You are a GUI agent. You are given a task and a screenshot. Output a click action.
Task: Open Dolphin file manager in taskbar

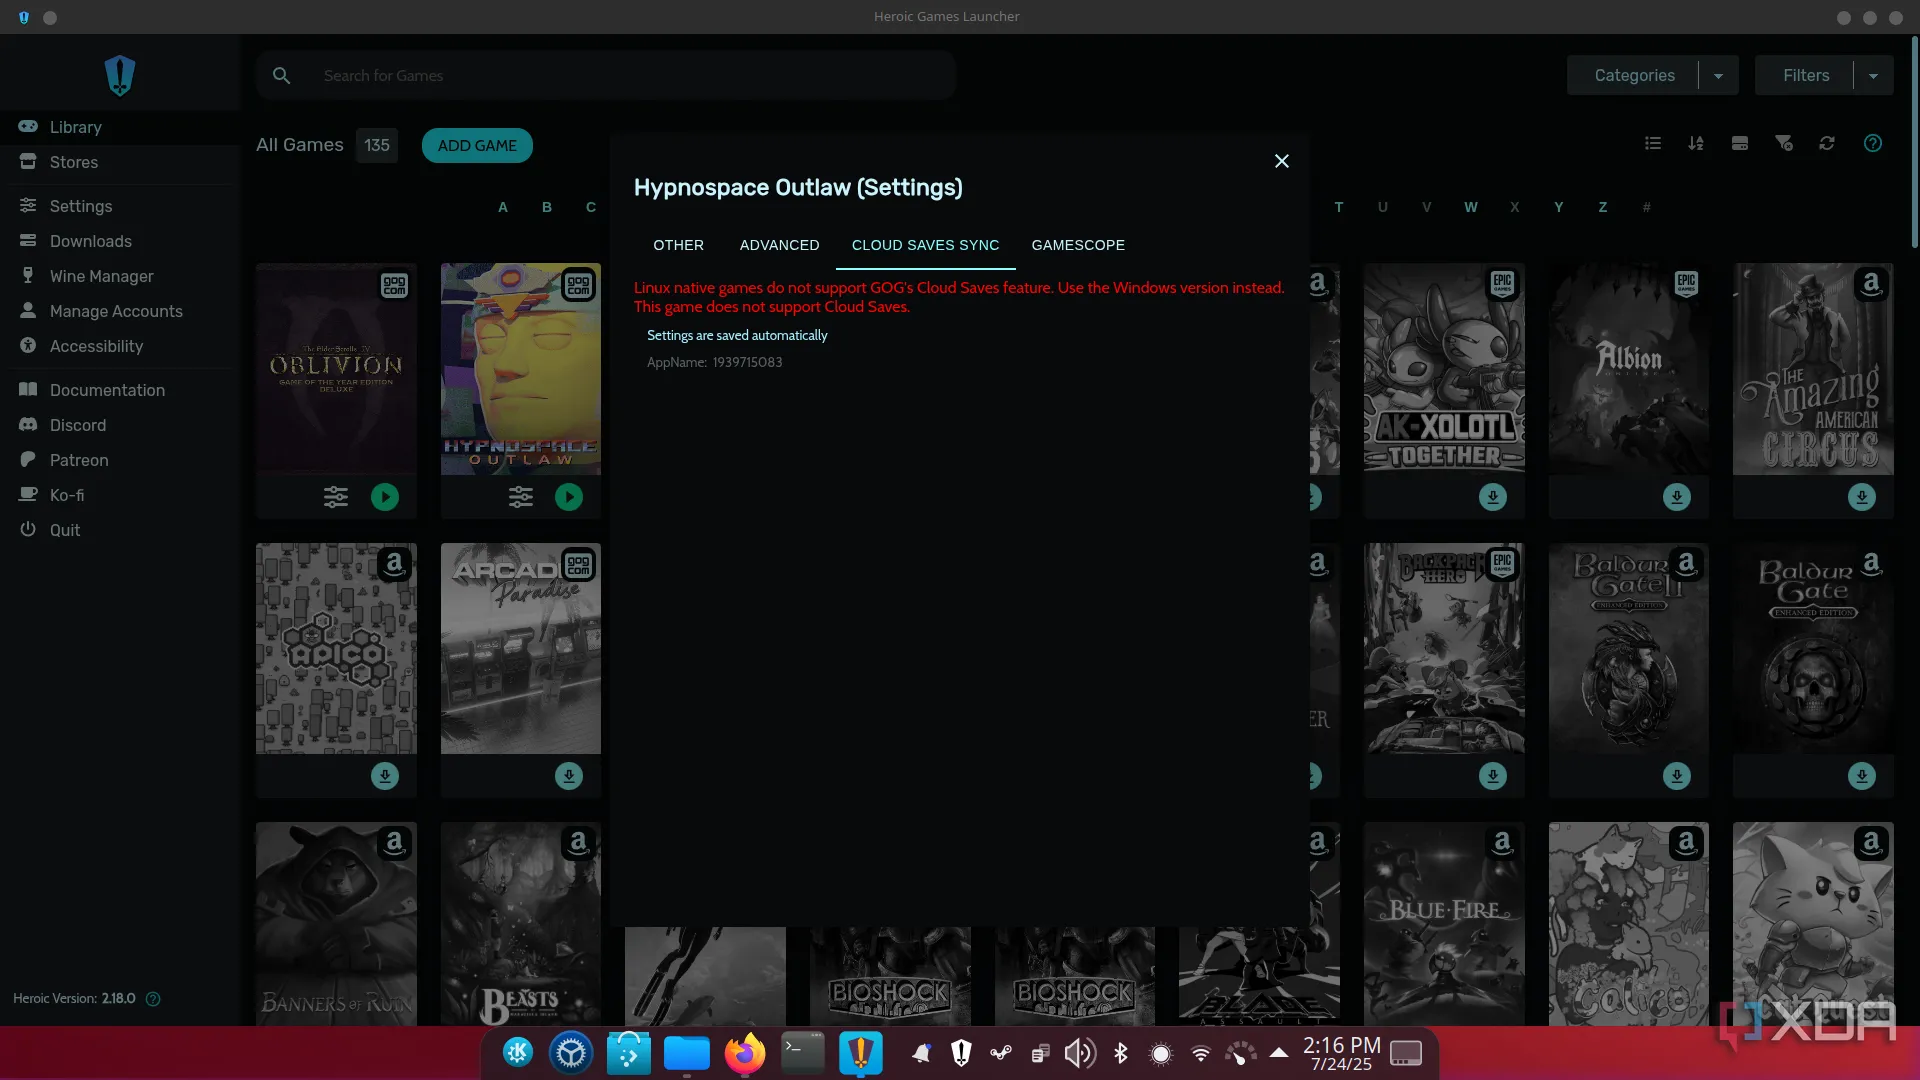687,1053
